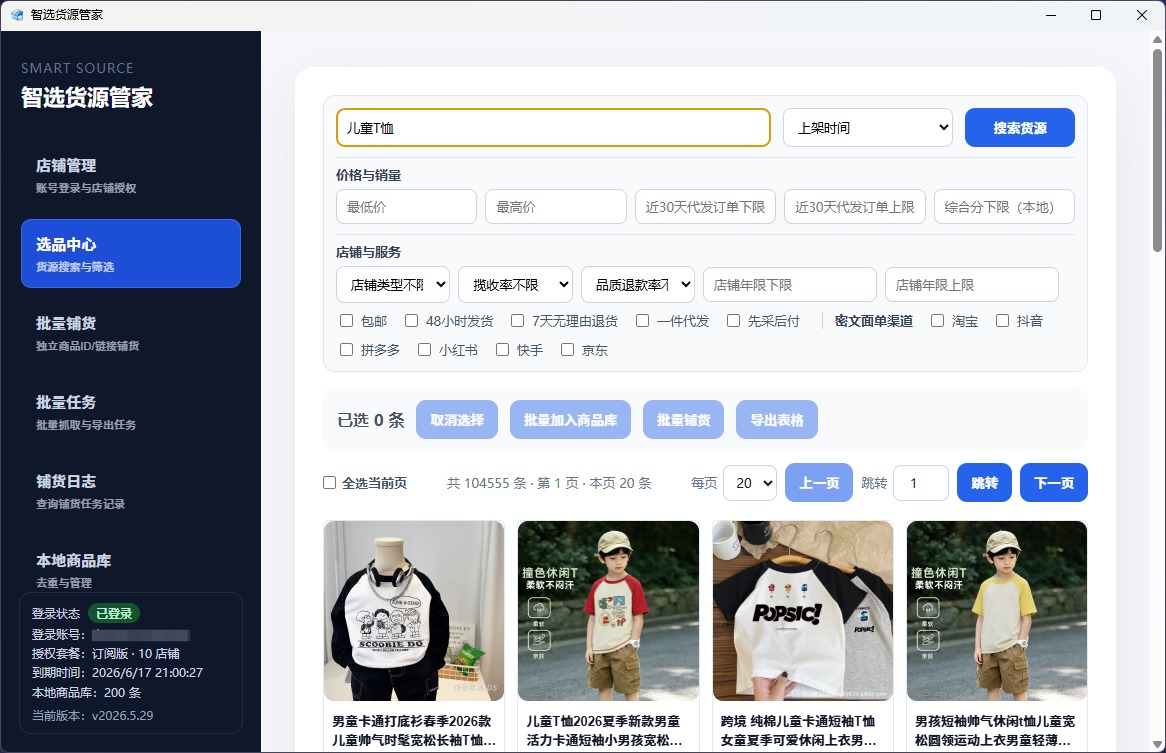Click the page number 跳转 input
Image resolution: width=1166 pixels, height=753 pixels.
click(921, 483)
